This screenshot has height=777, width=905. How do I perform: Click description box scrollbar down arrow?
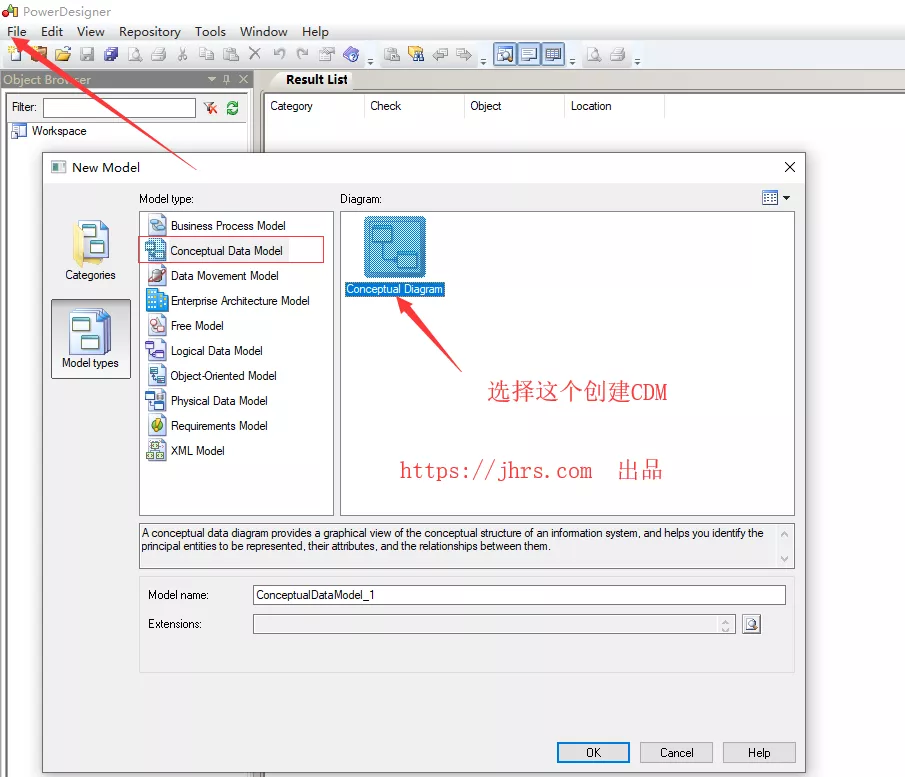point(784,558)
